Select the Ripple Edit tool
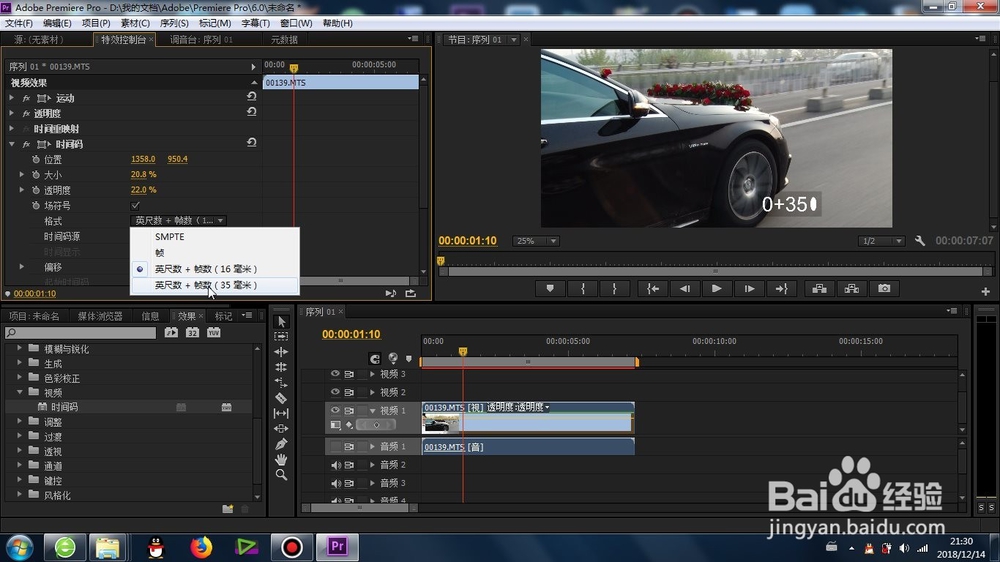The width and height of the screenshot is (1000, 562). coord(281,352)
